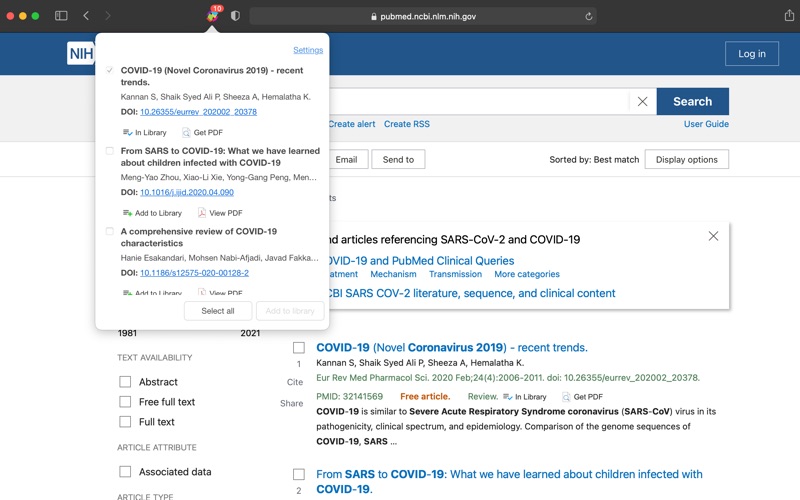
Task: Click the year 2021 timeline label
Action: [250, 333]
